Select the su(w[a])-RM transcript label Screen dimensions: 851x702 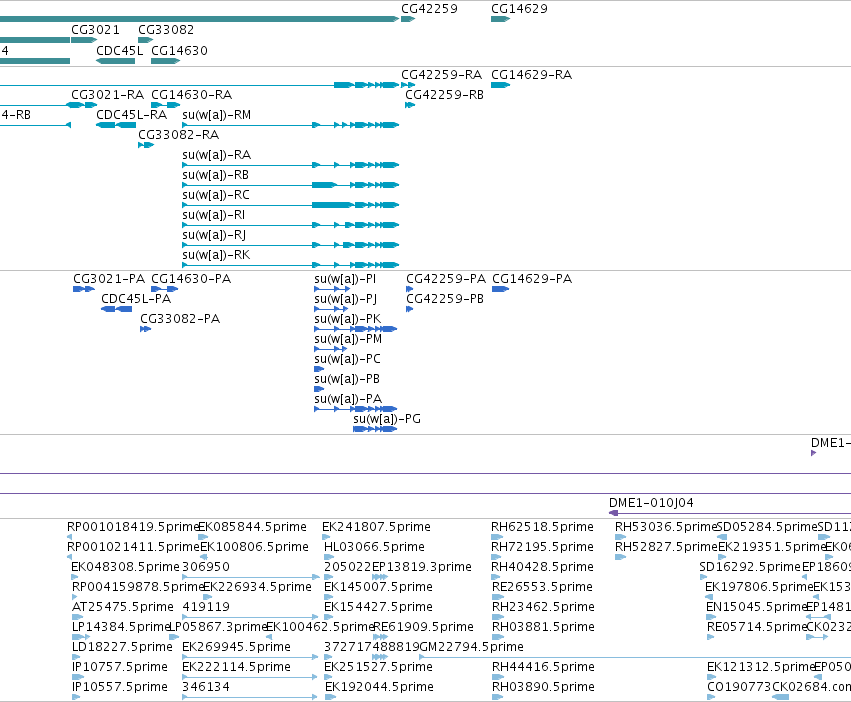[217, 115]
